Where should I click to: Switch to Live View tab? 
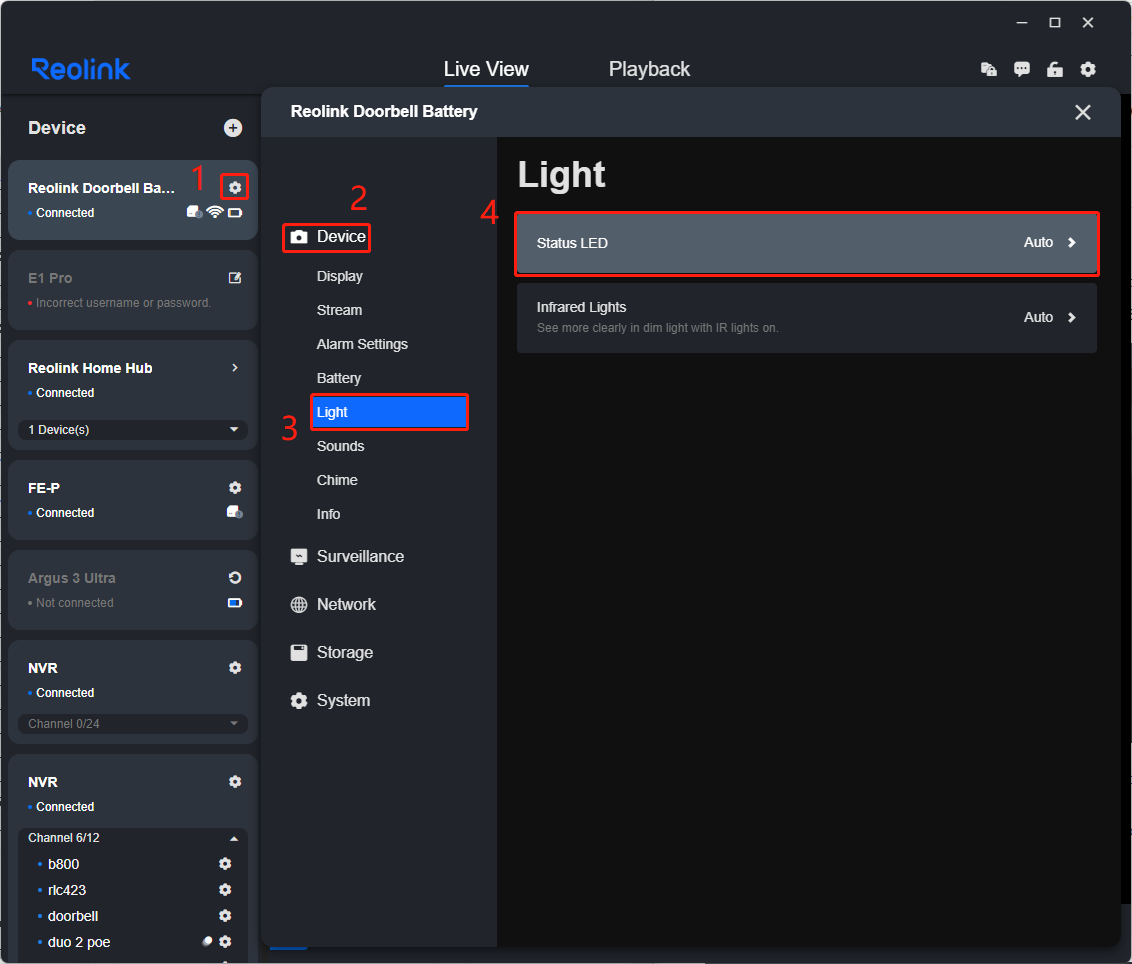tap(486, 69)
